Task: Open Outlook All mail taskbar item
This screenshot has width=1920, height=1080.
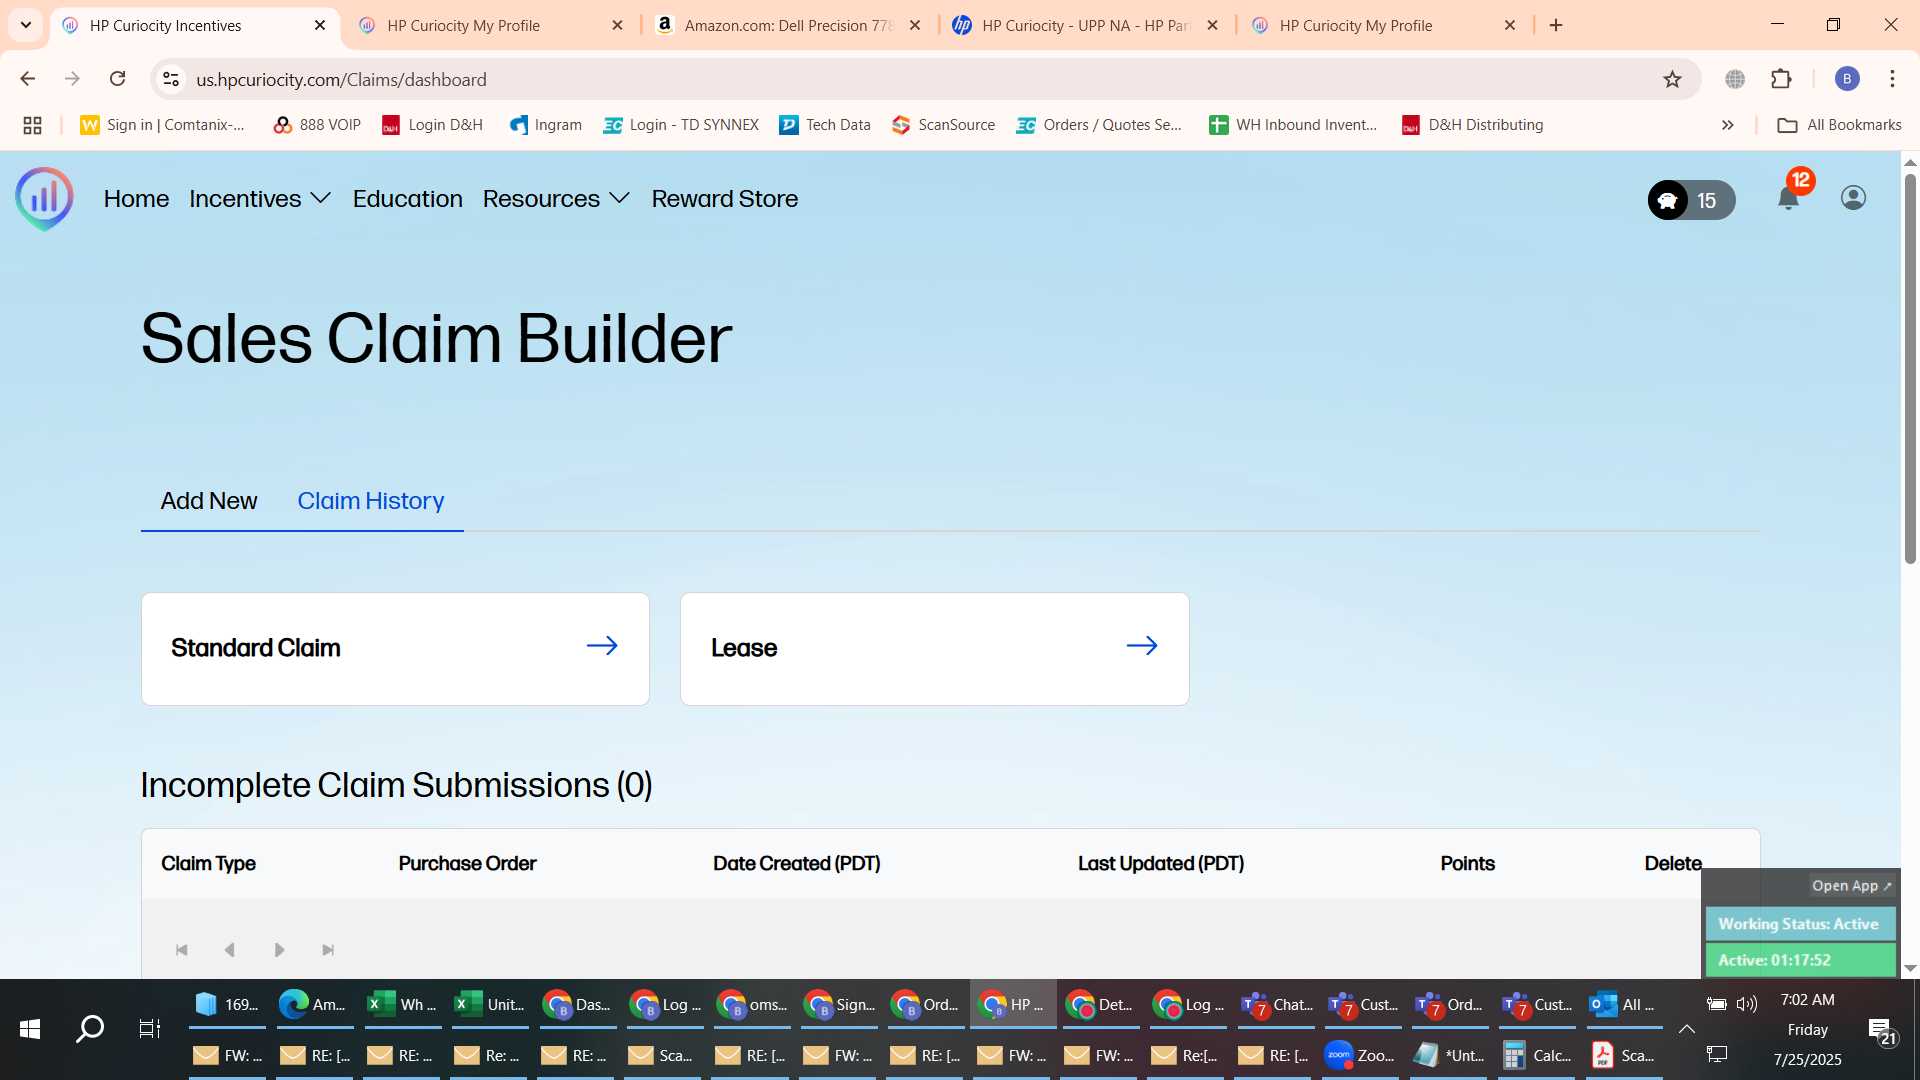Action: 1624,1005
